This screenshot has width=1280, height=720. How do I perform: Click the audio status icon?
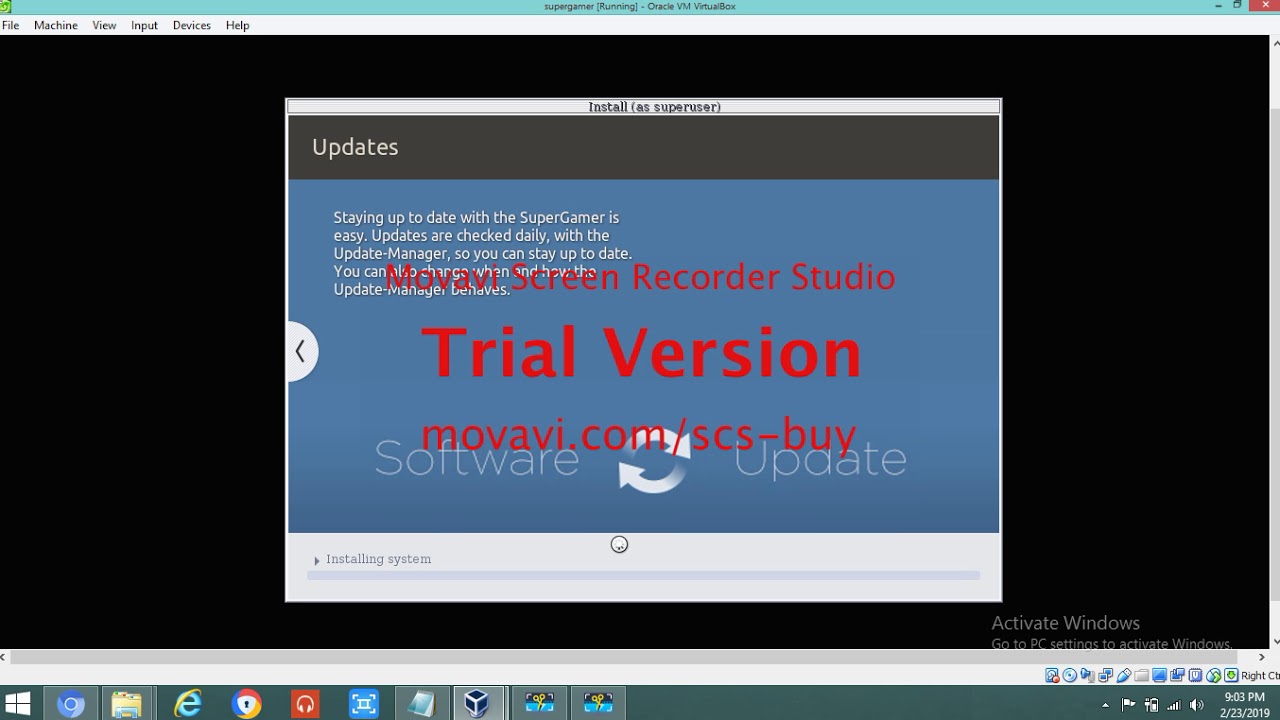pos(1088,675)
